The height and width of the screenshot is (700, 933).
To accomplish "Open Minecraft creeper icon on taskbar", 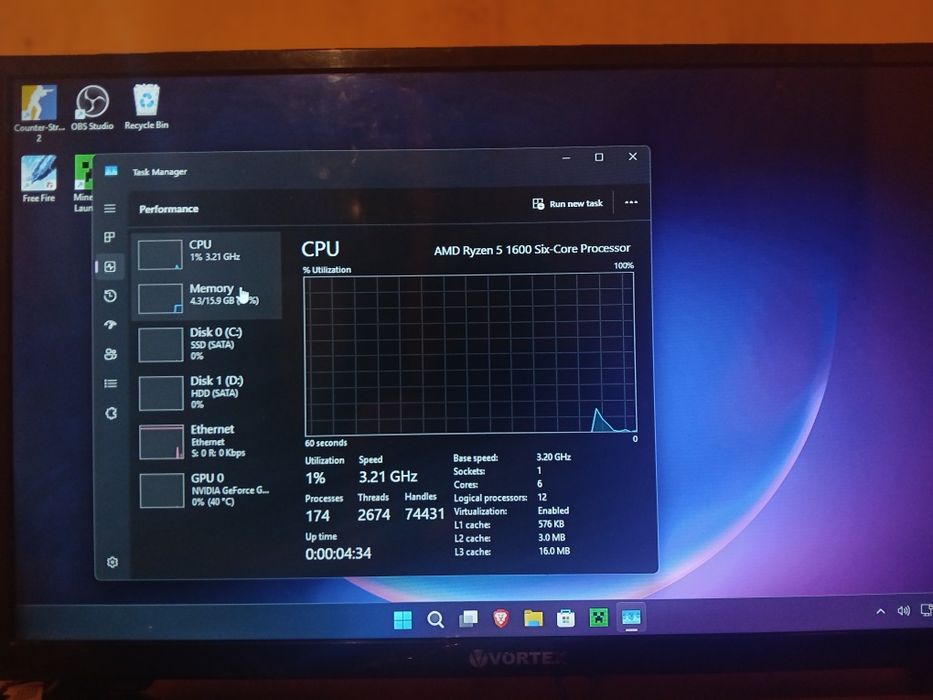I will point(599,618).
